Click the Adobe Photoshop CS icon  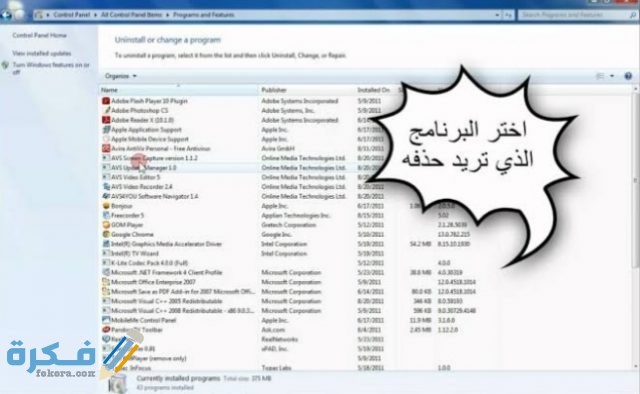tap(106, 110)
